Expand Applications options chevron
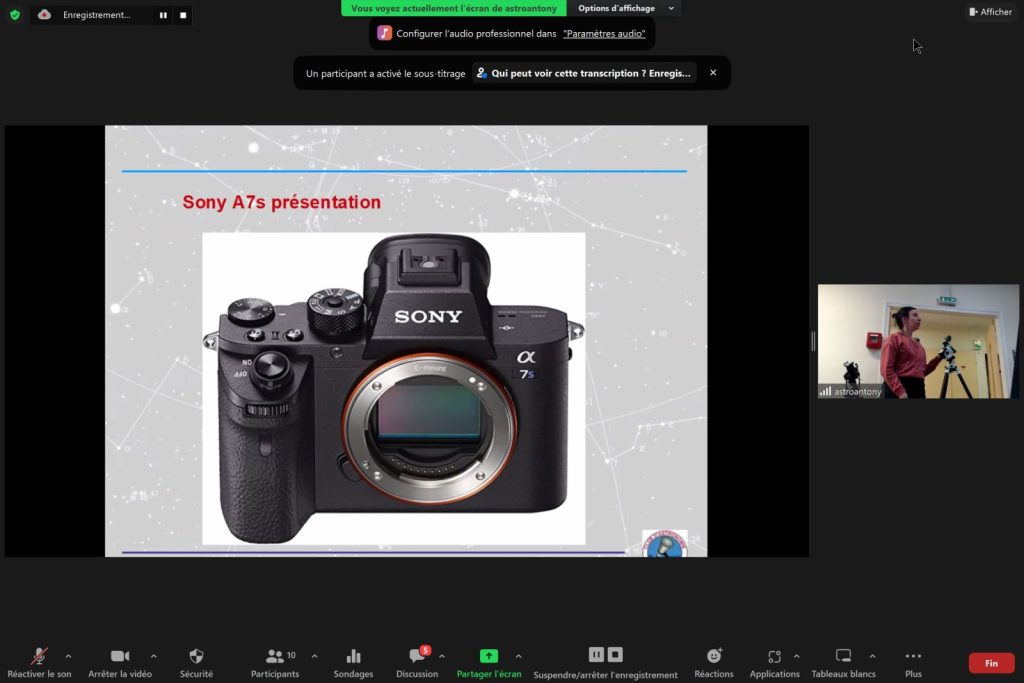 pos(797,656)
